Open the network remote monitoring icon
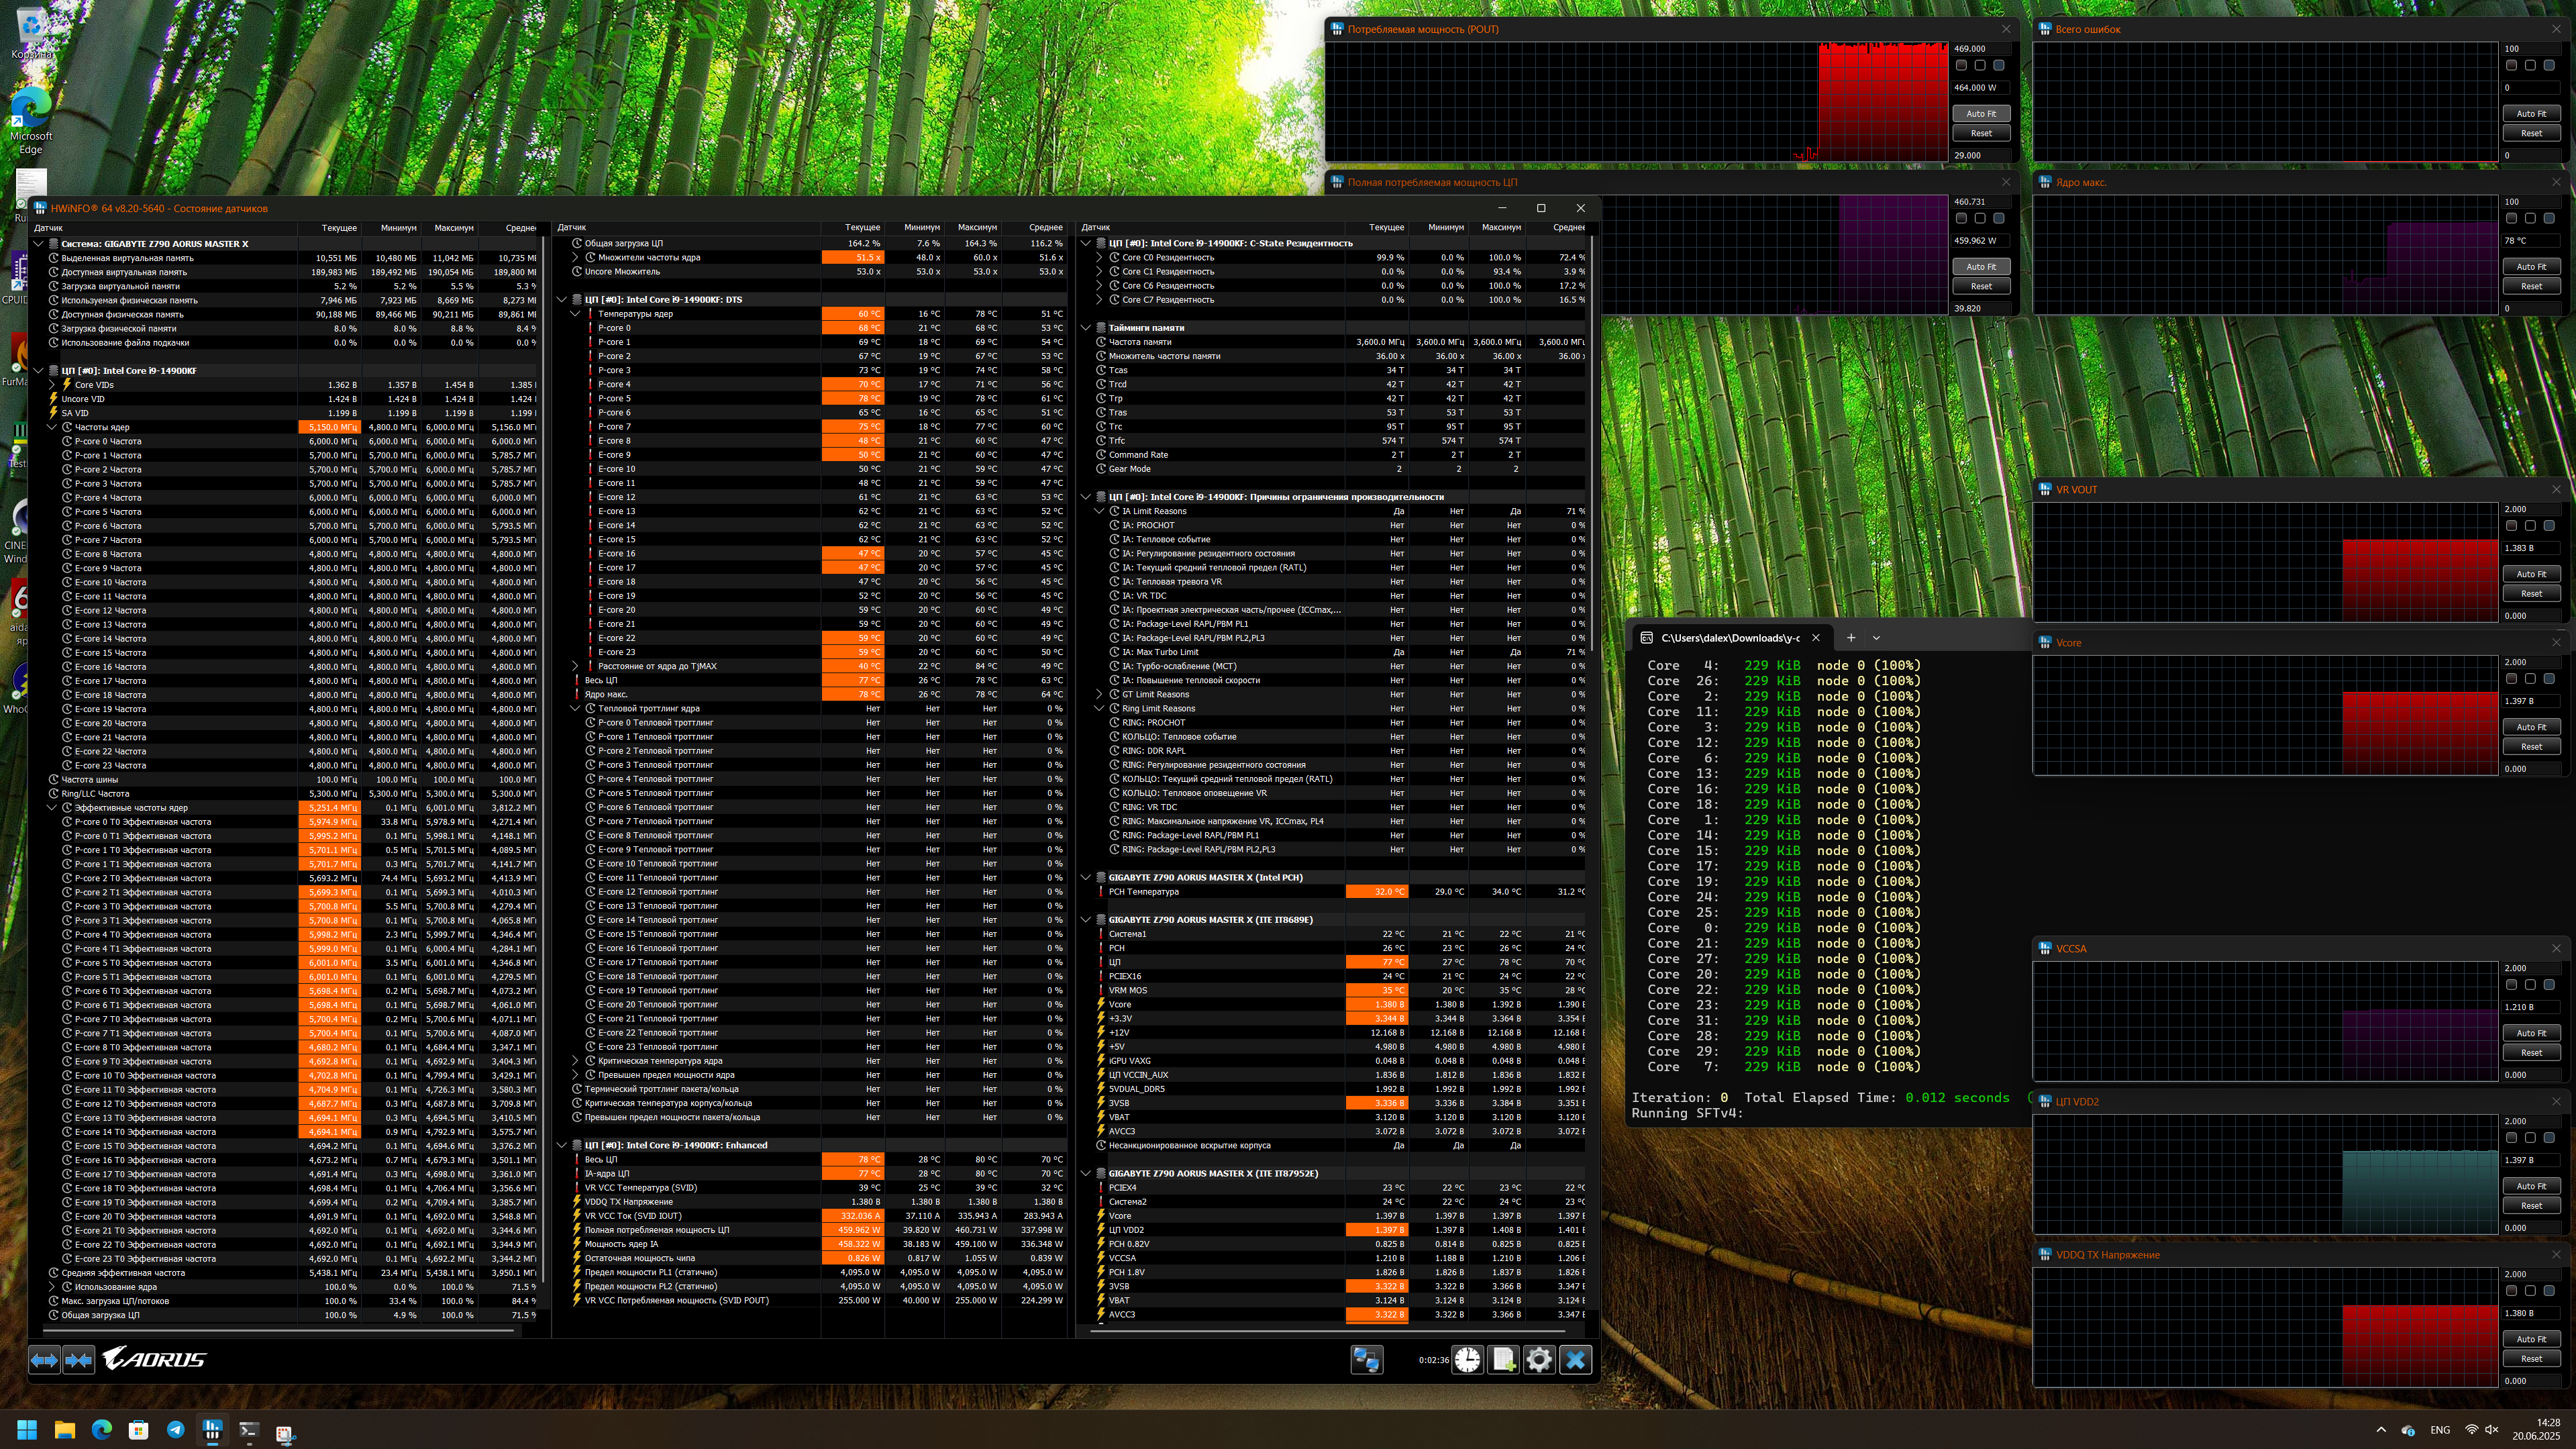Viewport: 2576px width, 1449px height. (x=1366, y=1359)
